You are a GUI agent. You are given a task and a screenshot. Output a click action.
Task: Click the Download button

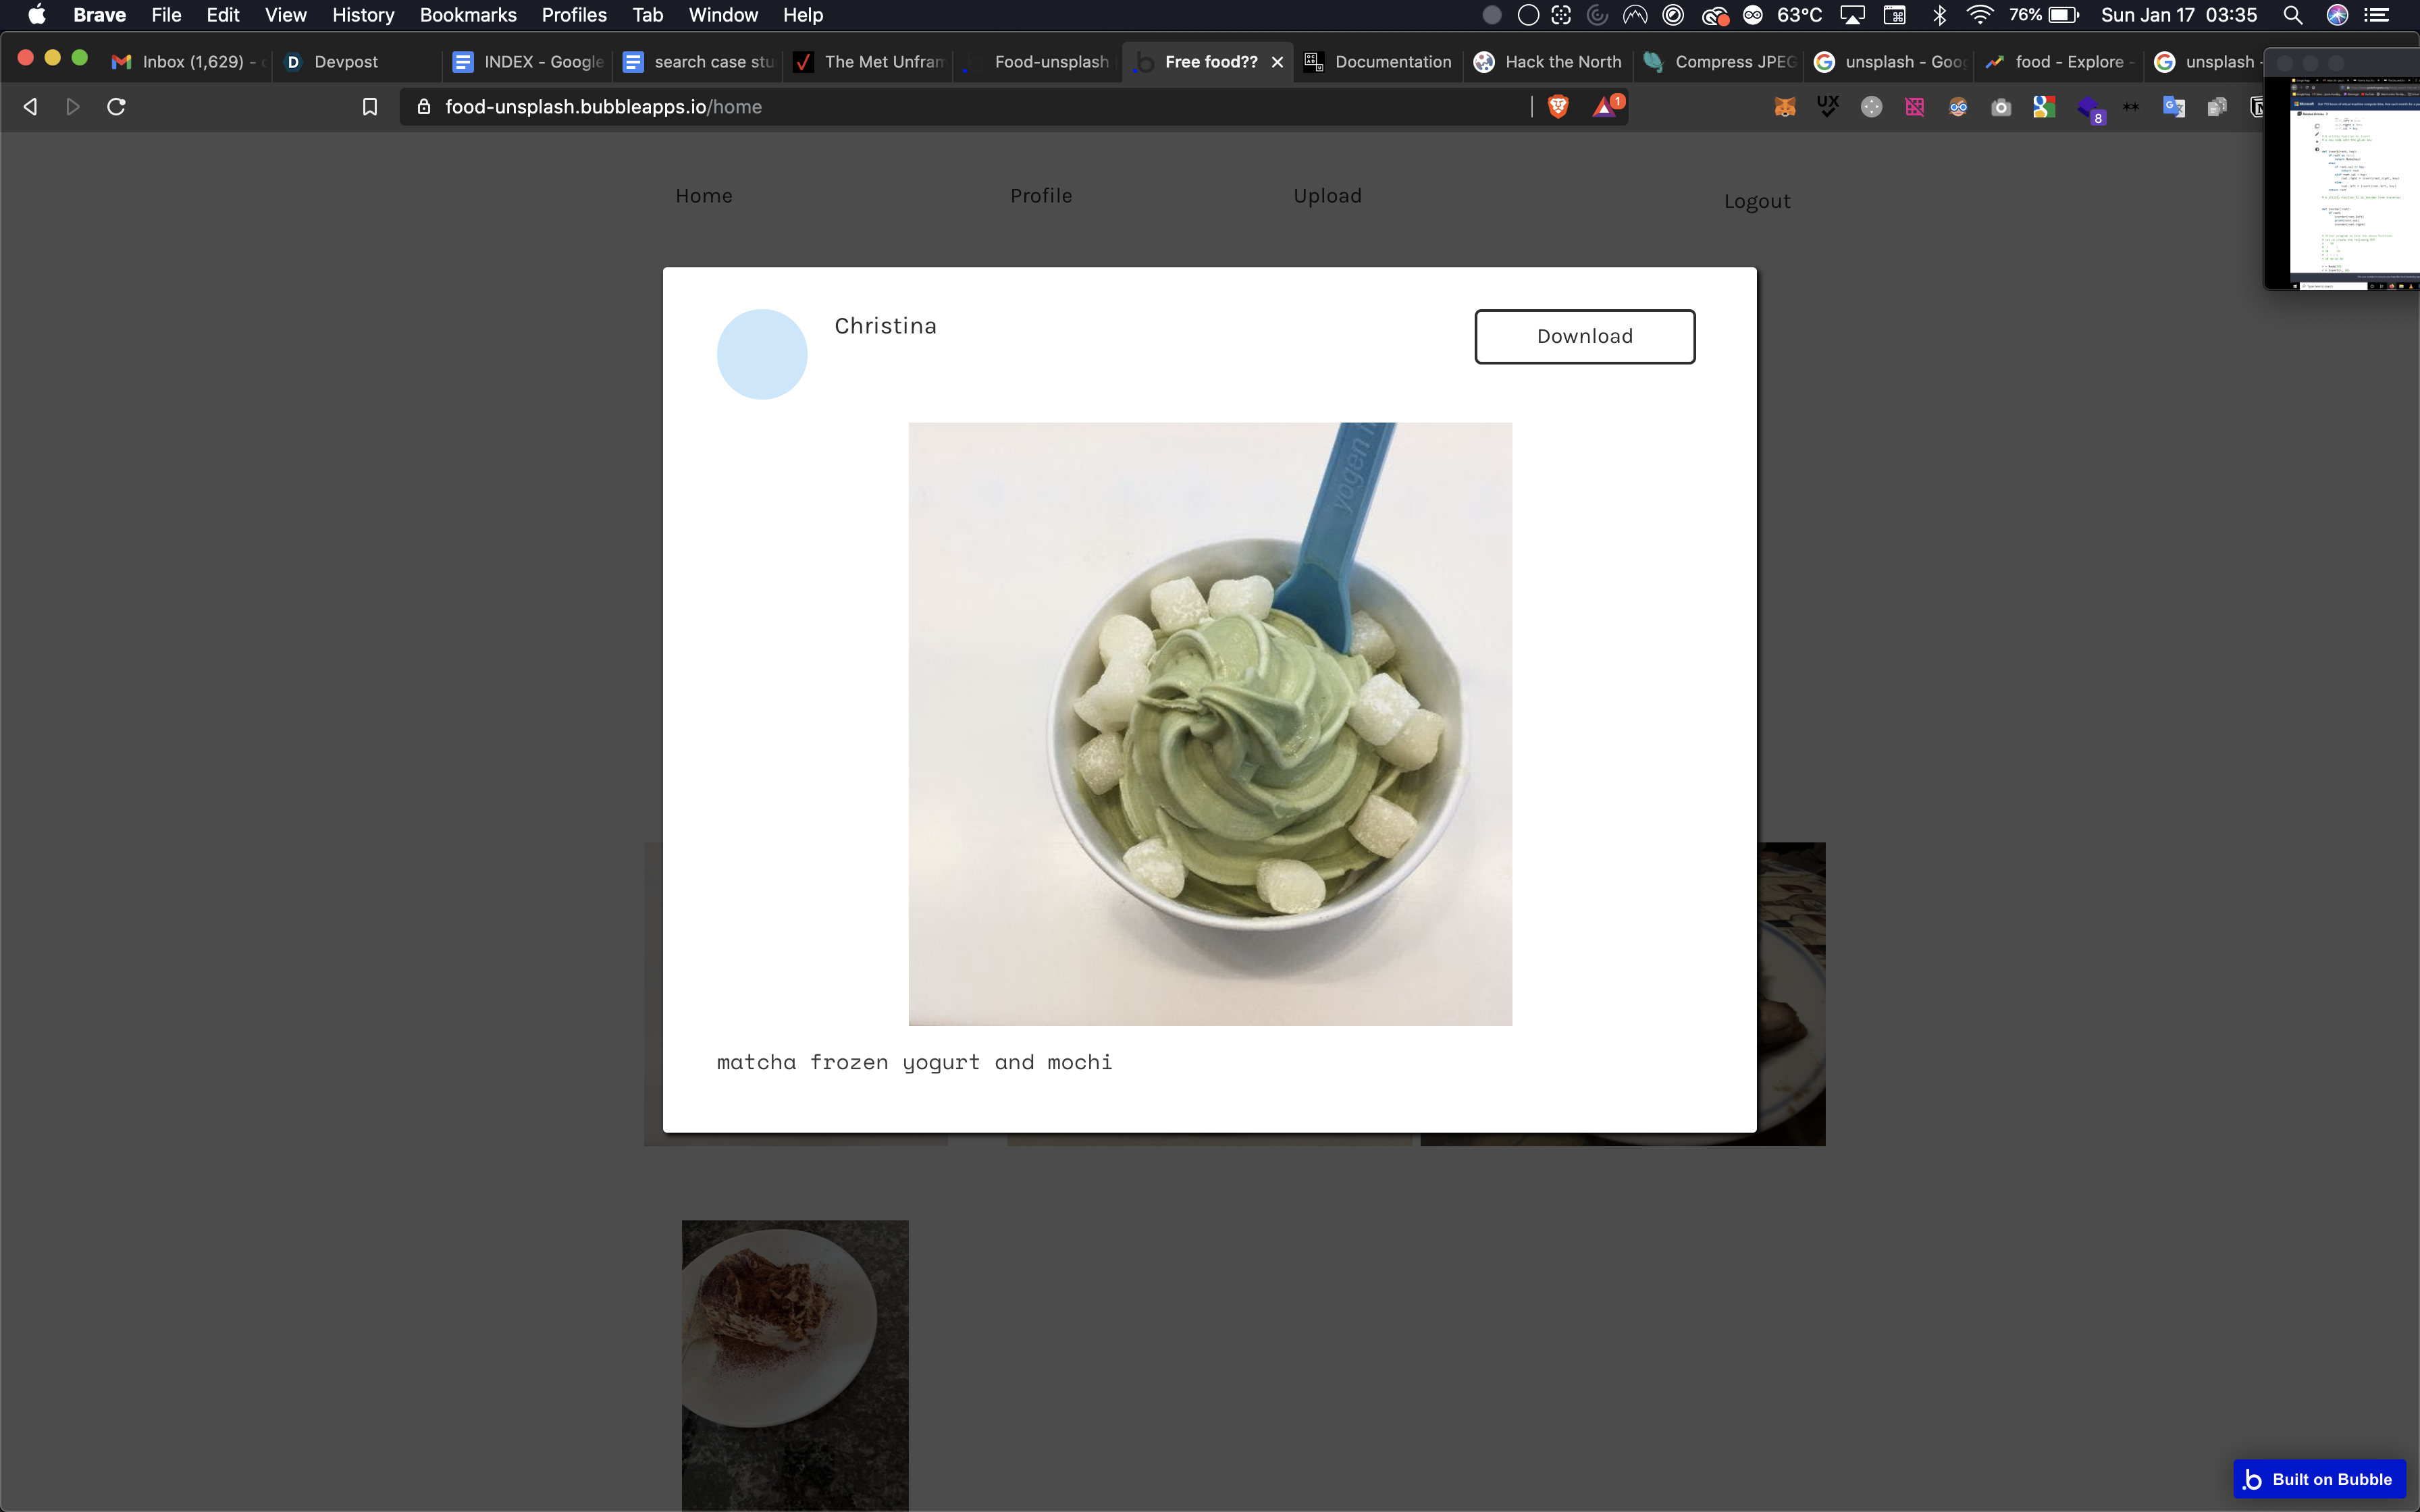click(x=1584, y=337)
